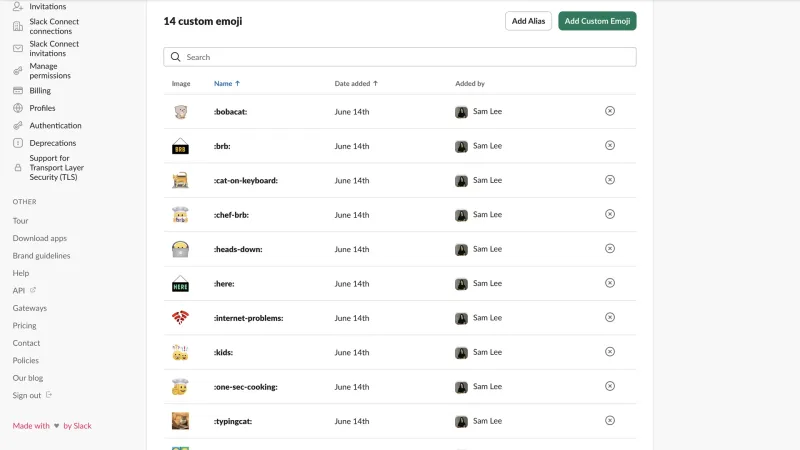Image resolution: width=800 pixels, height=450 pixels.
Task: Sign out of the workspace
Action: [x=32, y=395]
